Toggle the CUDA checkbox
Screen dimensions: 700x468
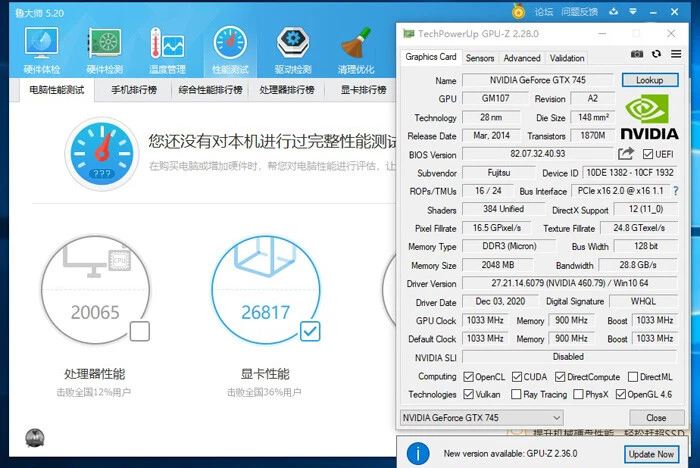(x=517, y=377)
